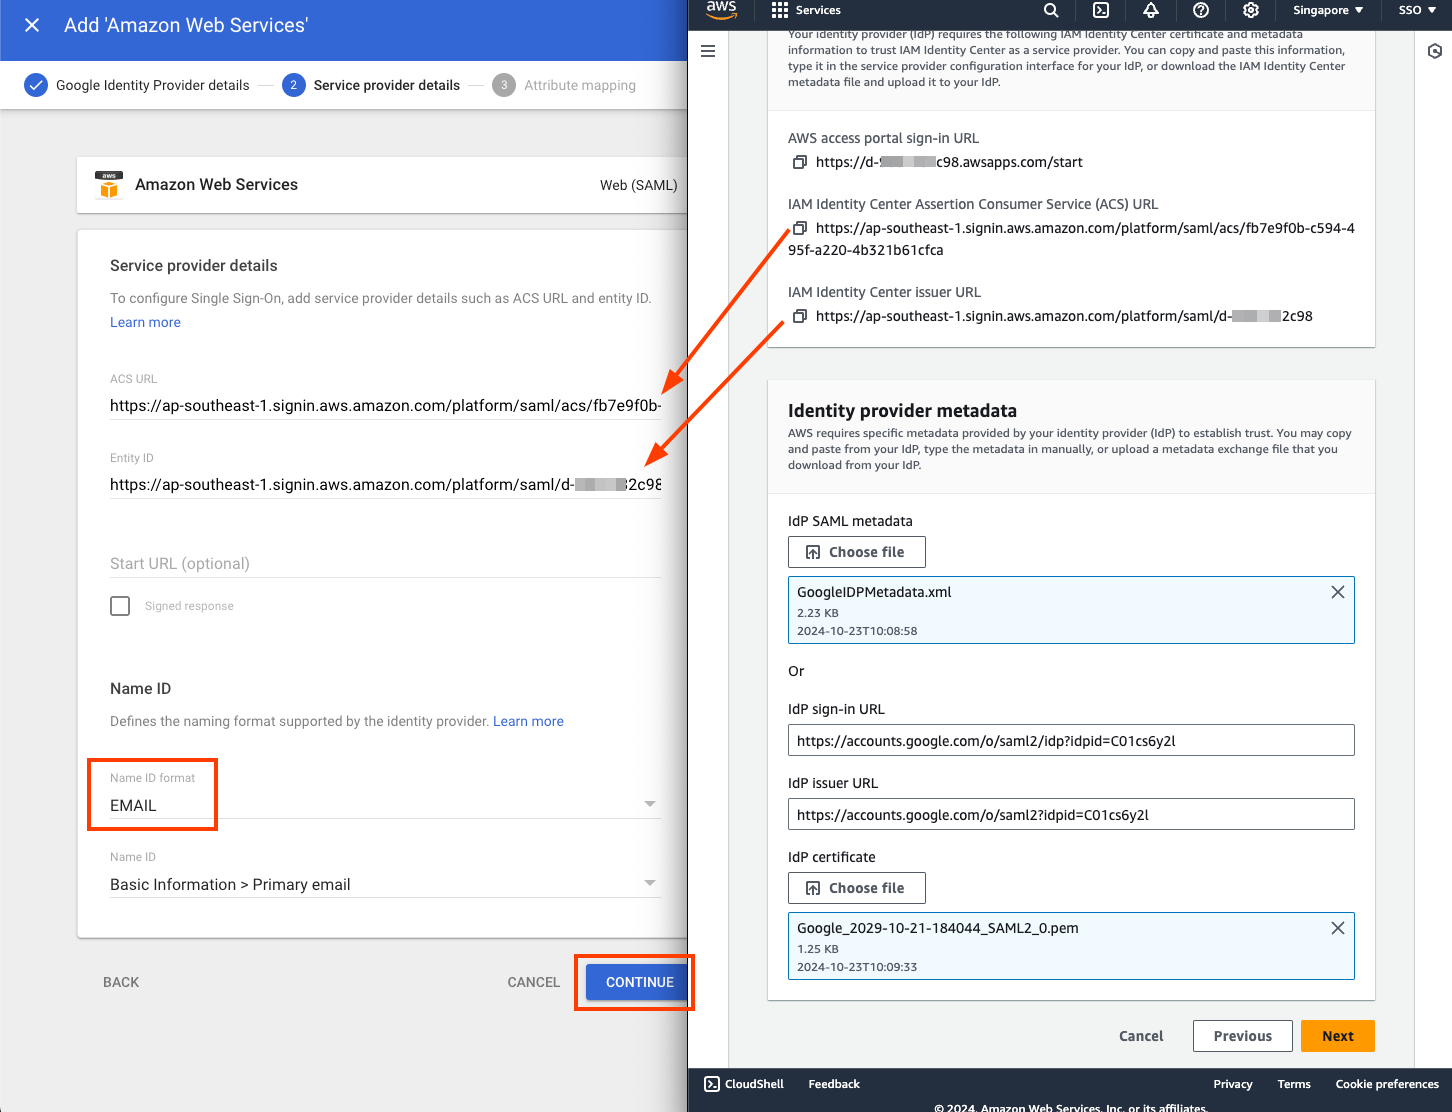Click CloudShell icon in footer bar
The width and height of the screenshot is (1452, 1112).
pos(712,1084)
